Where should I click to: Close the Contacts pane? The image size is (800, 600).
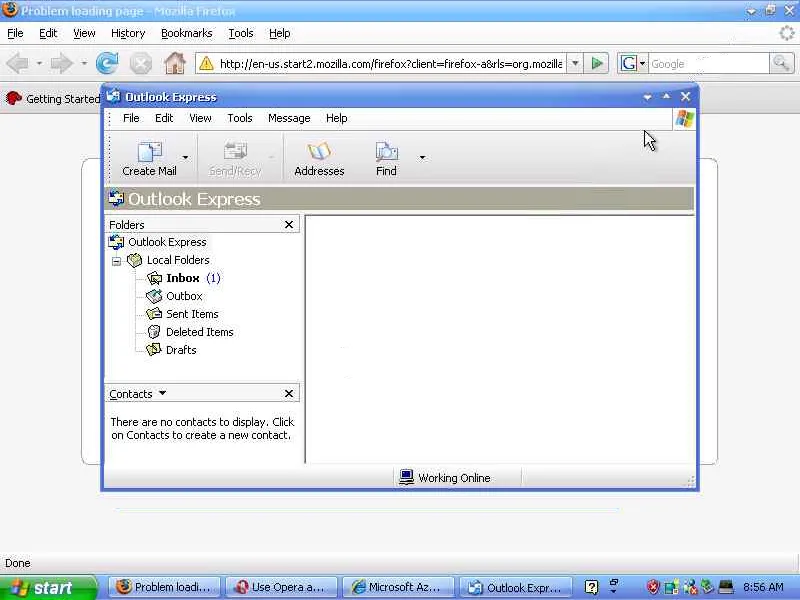pos(289,393)
